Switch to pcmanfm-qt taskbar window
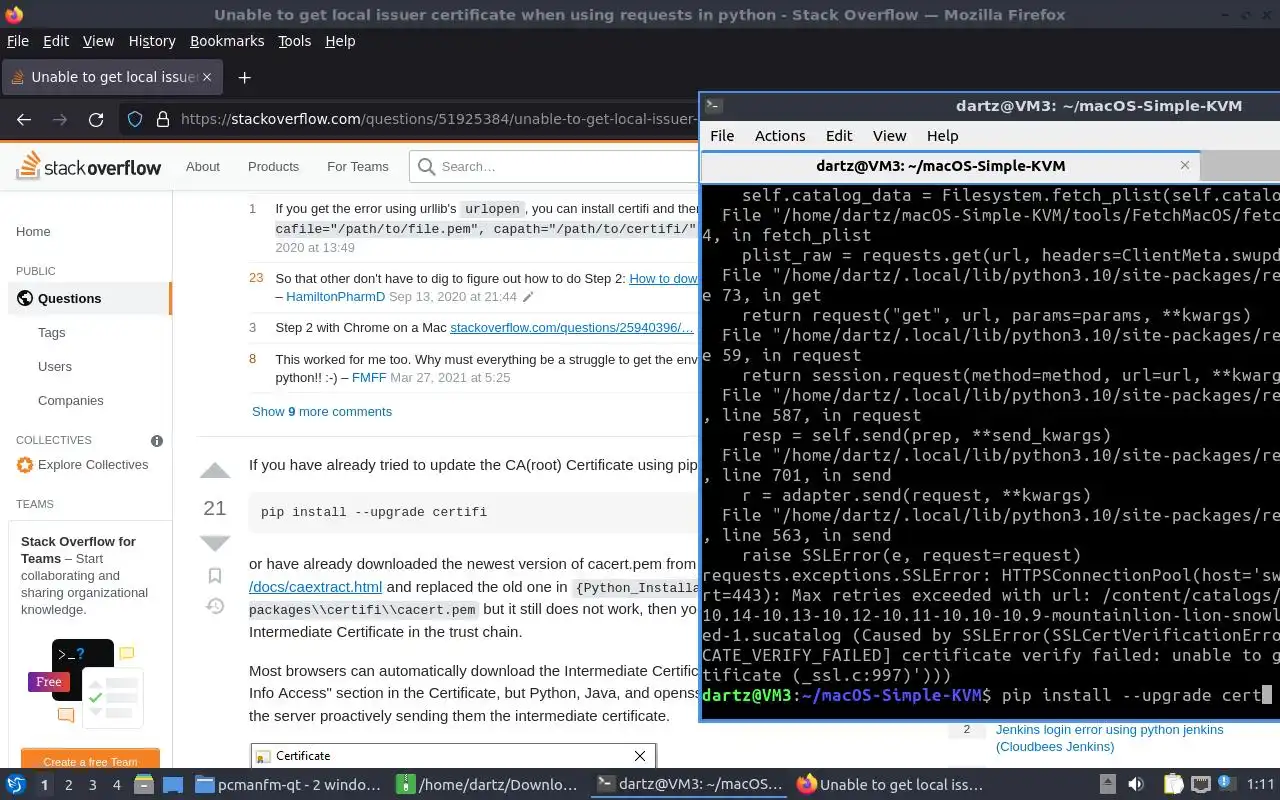Image resolution: width=1280 pixels, height=800 pixels. coord(288,785)
